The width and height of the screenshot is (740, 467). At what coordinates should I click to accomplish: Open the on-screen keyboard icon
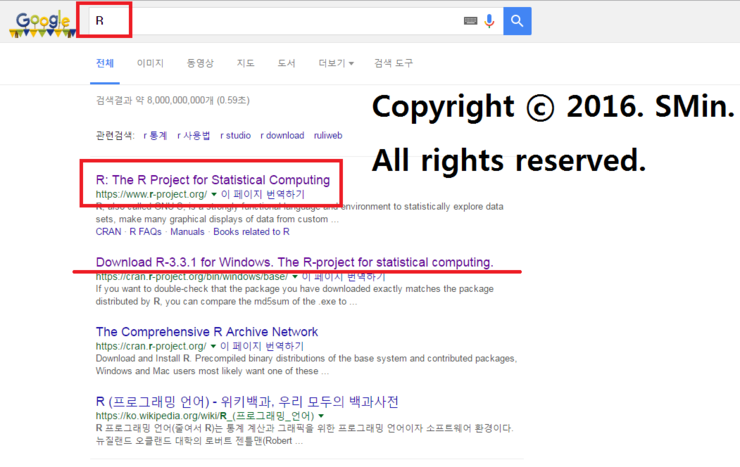(471, 21)
